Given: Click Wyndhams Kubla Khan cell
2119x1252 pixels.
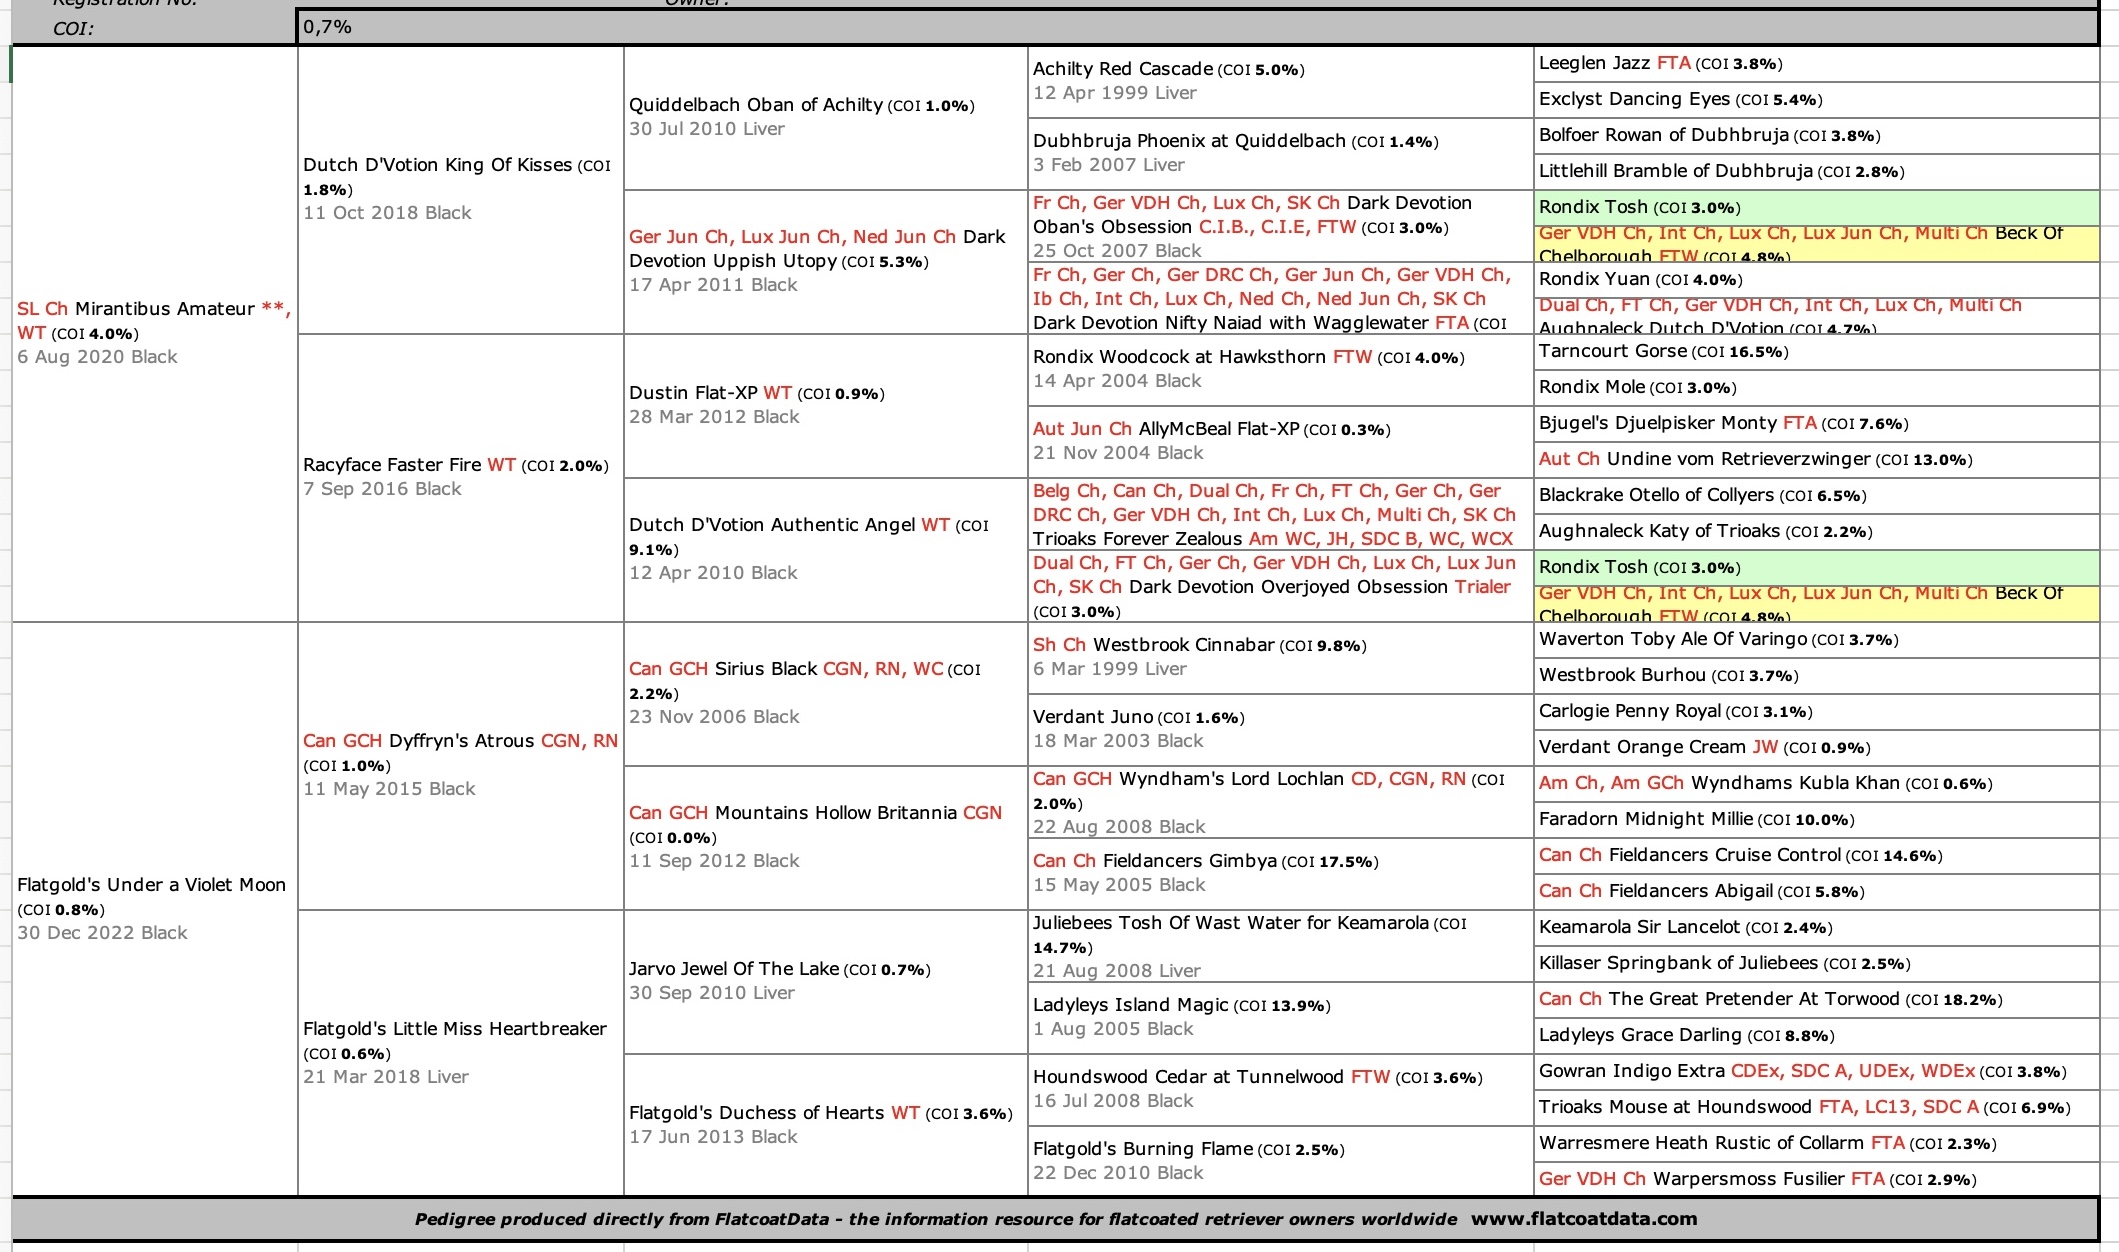Looking at the screenshot, I should coord(1816,784).
